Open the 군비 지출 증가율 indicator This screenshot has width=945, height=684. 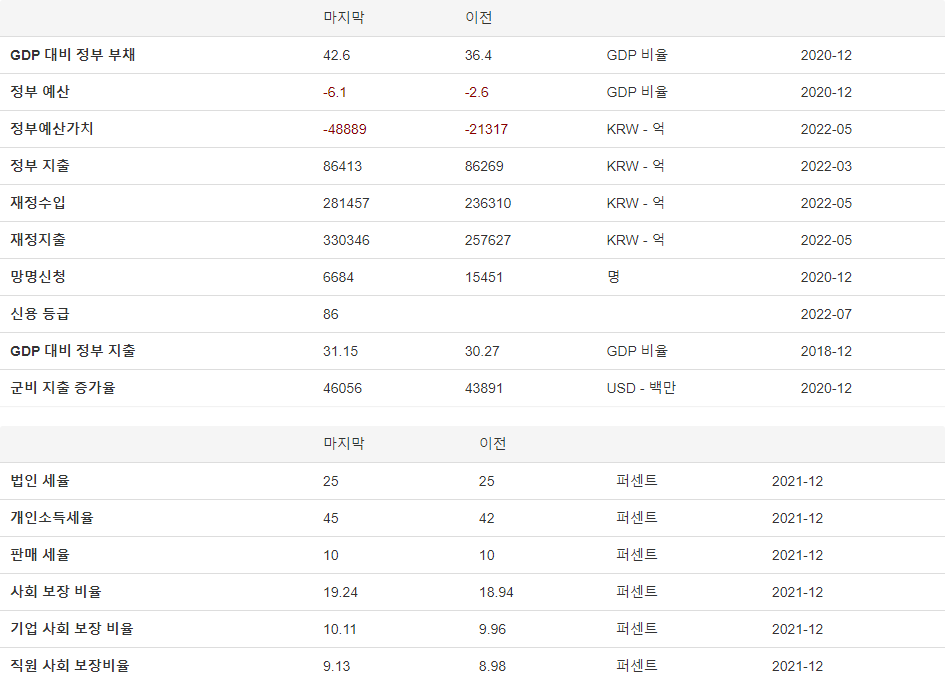coord(63,387)
